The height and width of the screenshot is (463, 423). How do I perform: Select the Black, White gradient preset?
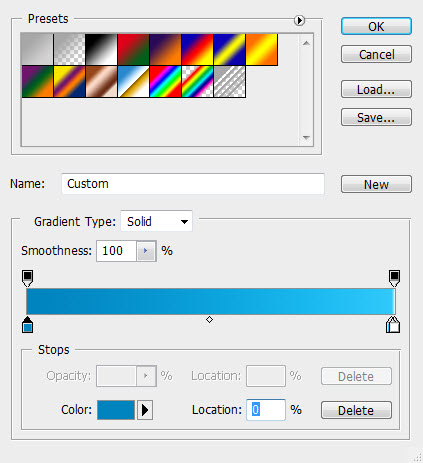point(101,49)
